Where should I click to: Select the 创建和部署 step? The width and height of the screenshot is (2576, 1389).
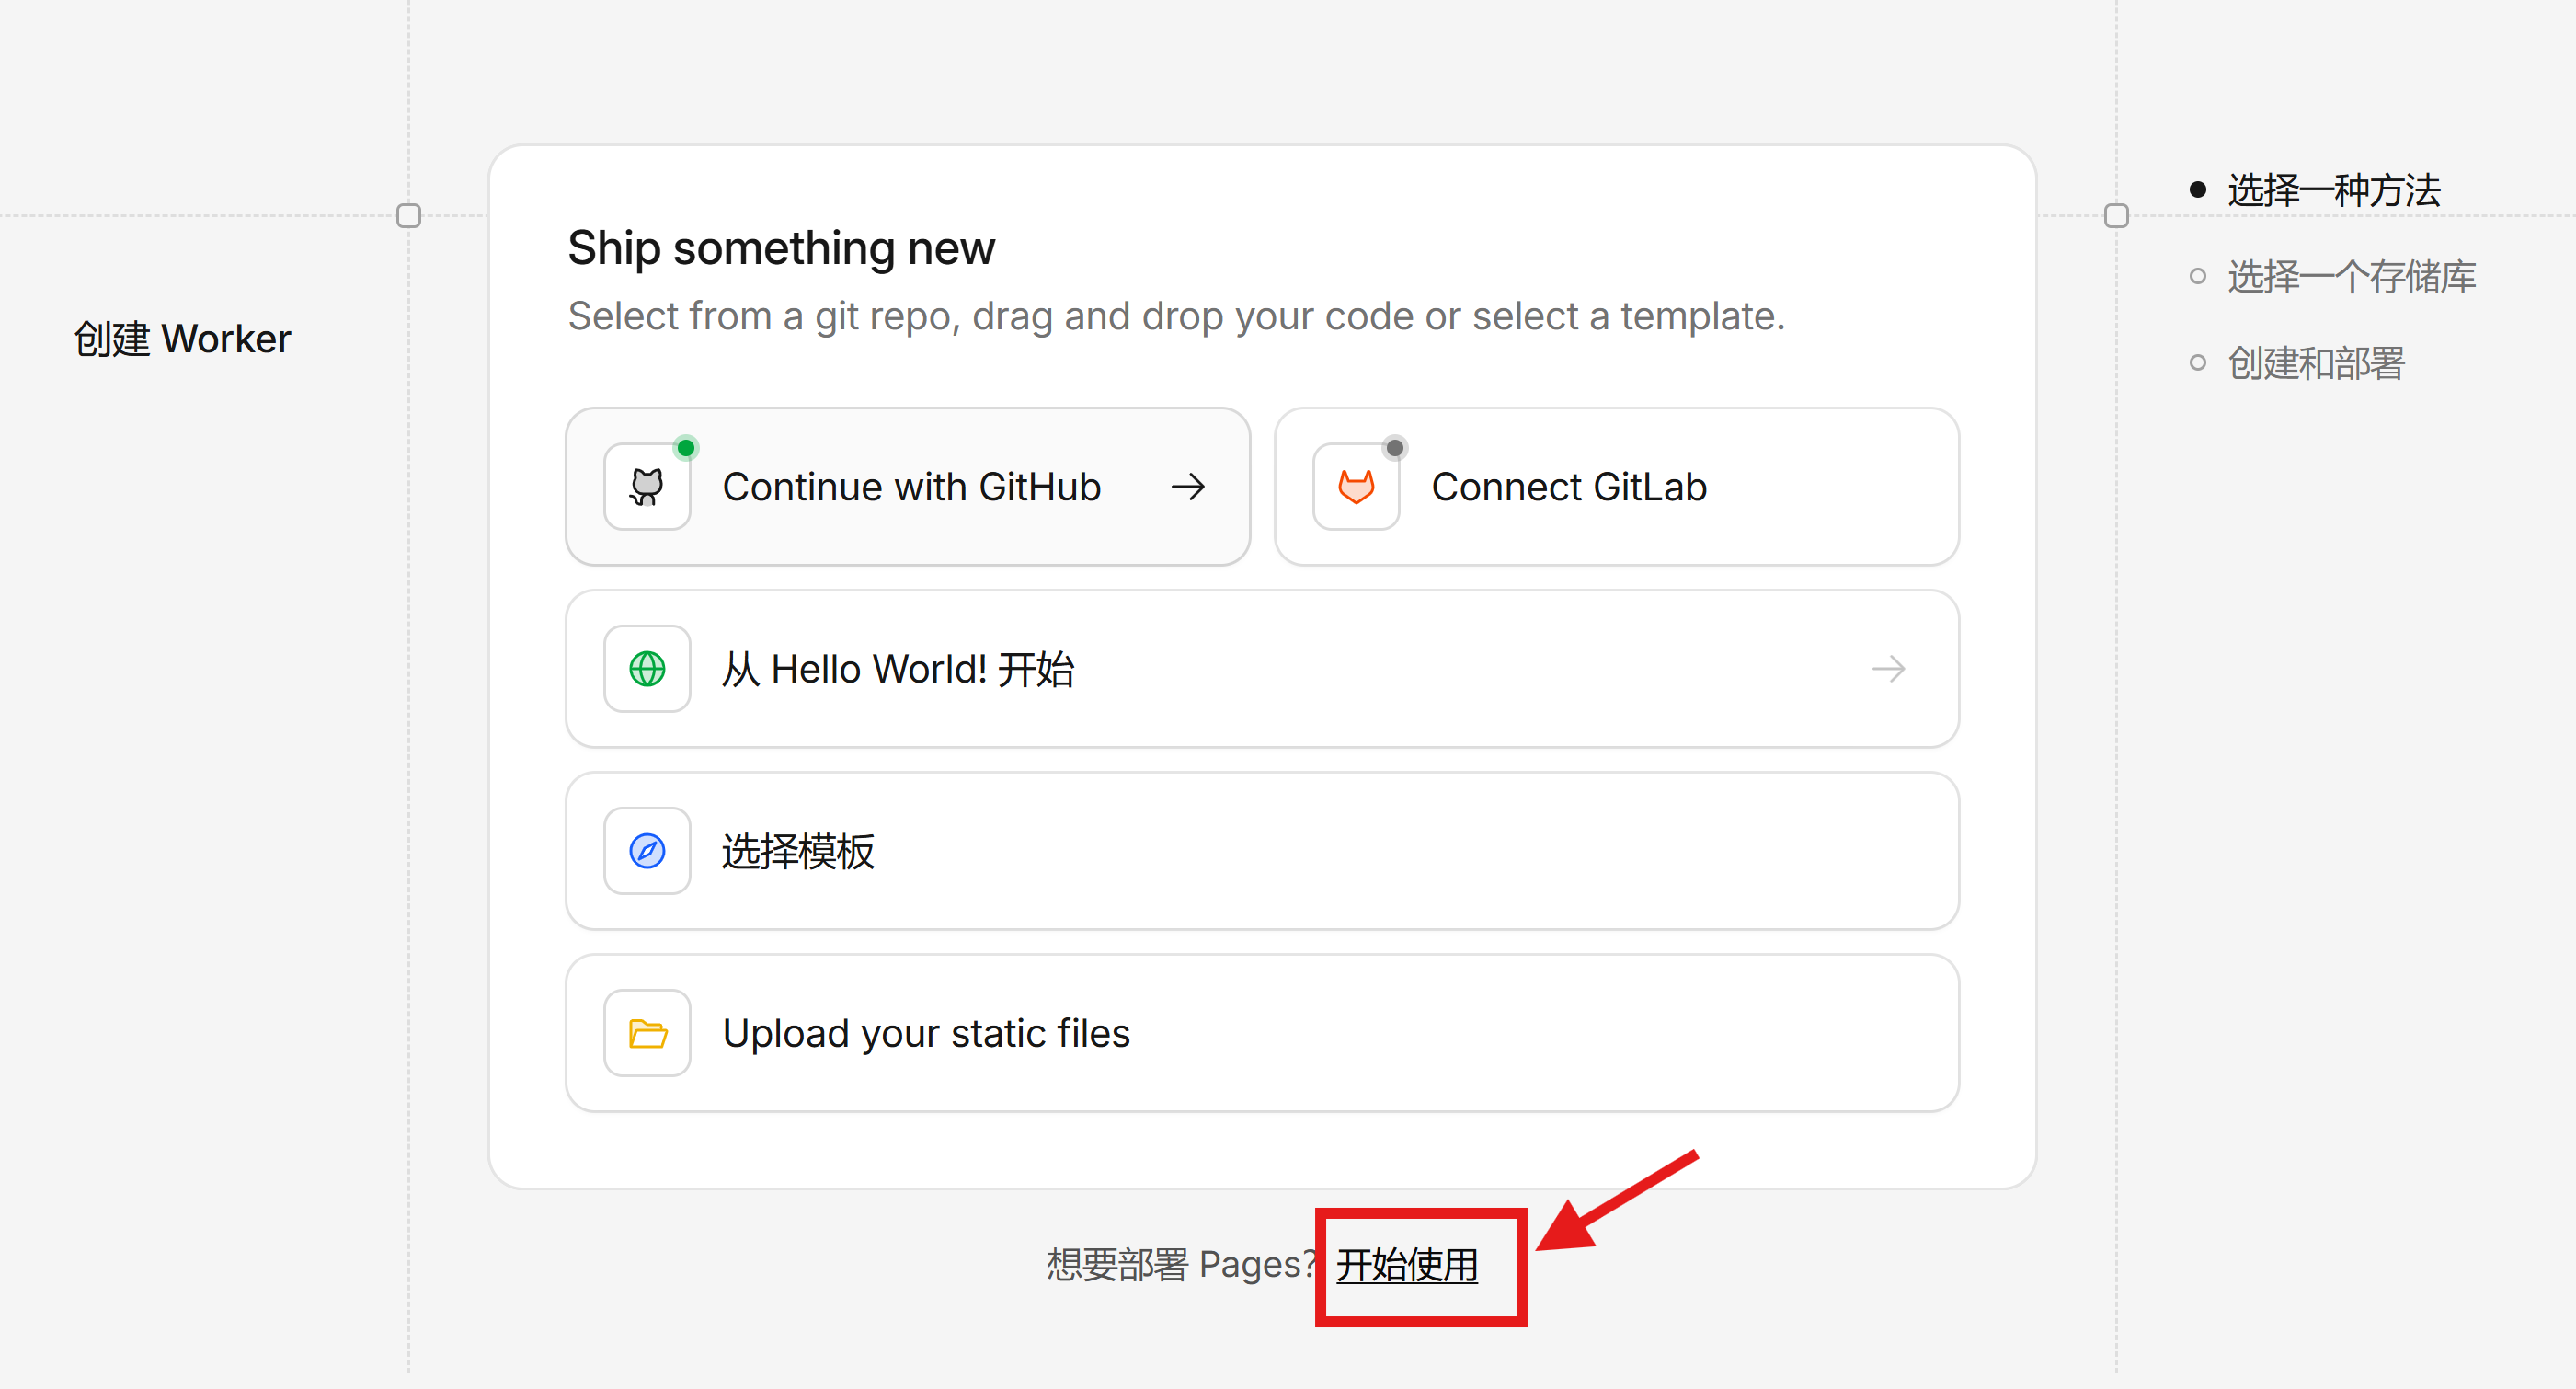[2315, 363]
